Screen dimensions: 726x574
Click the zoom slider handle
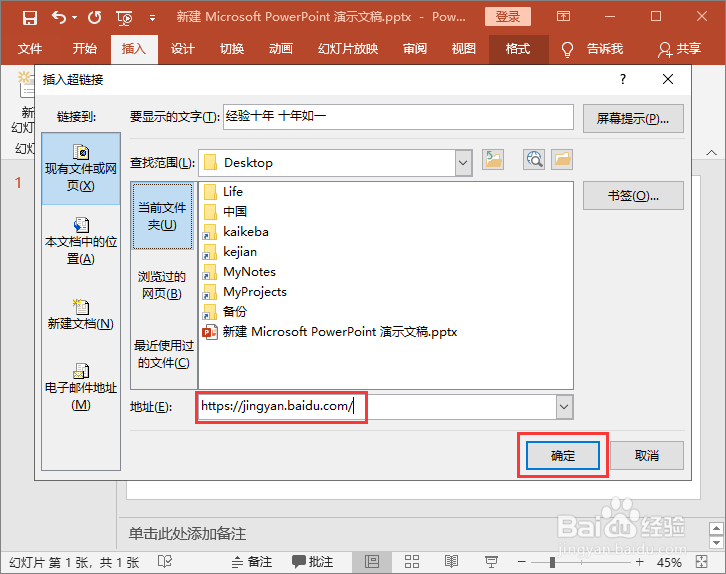pyautogui.click(x=552, y=562)
